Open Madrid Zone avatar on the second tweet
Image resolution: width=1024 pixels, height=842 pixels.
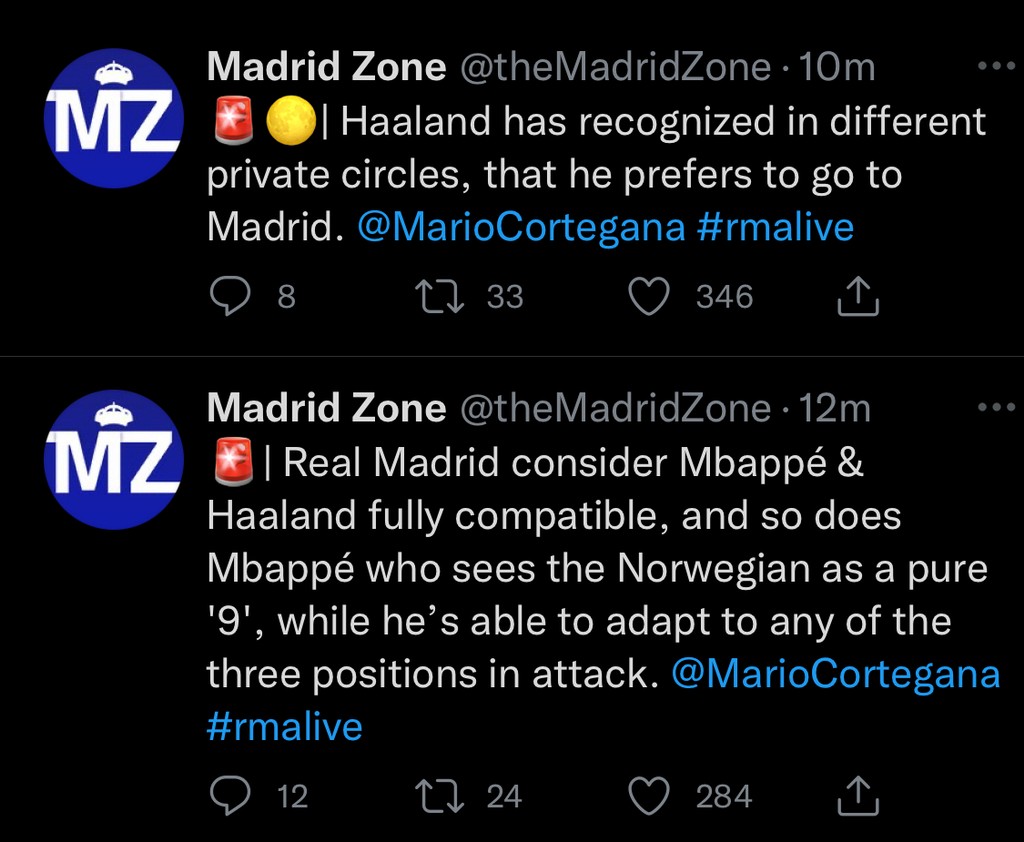coord(113,459)
